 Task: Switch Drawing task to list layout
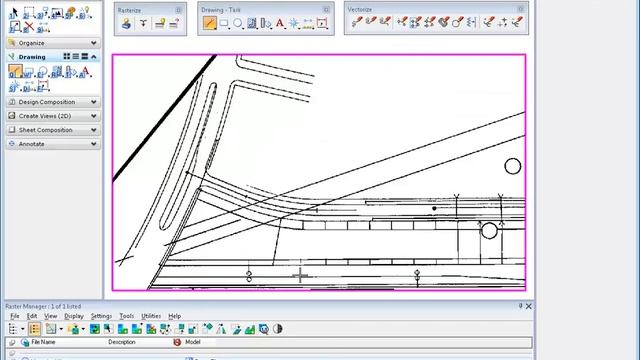click(76, 56)
